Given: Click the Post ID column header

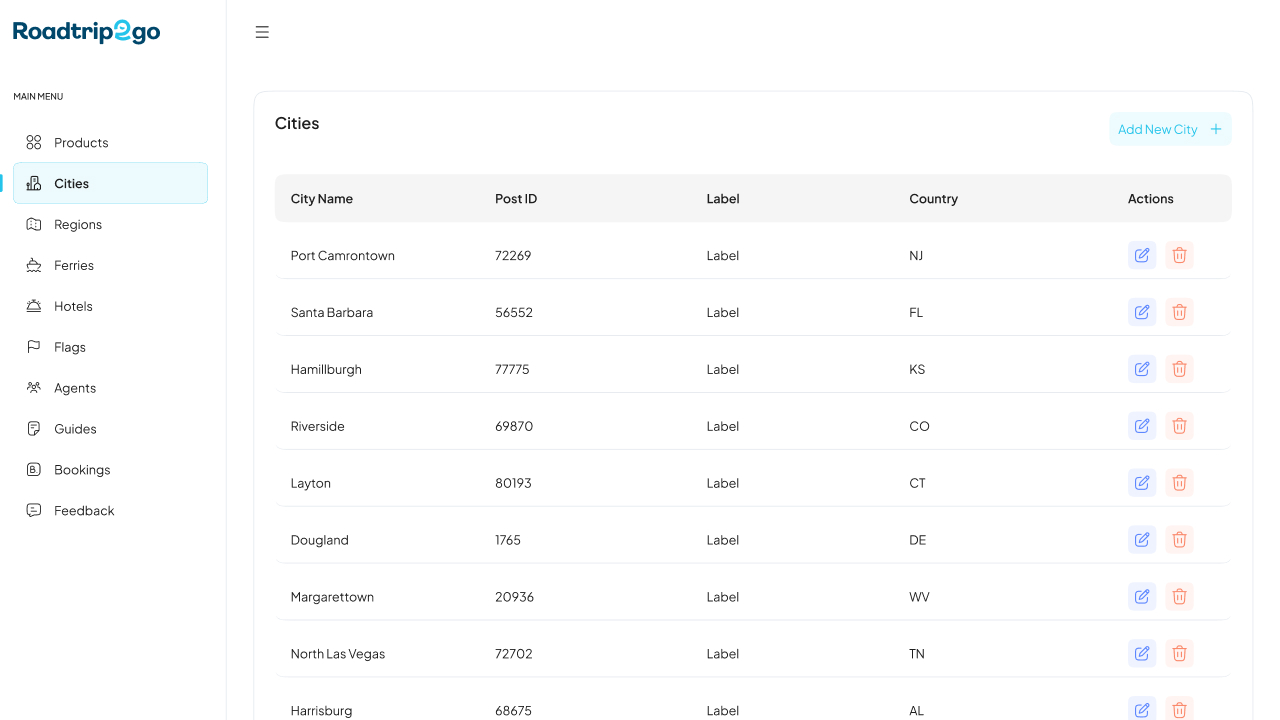Looking at the screenshot, I should (x=516, y=199).
